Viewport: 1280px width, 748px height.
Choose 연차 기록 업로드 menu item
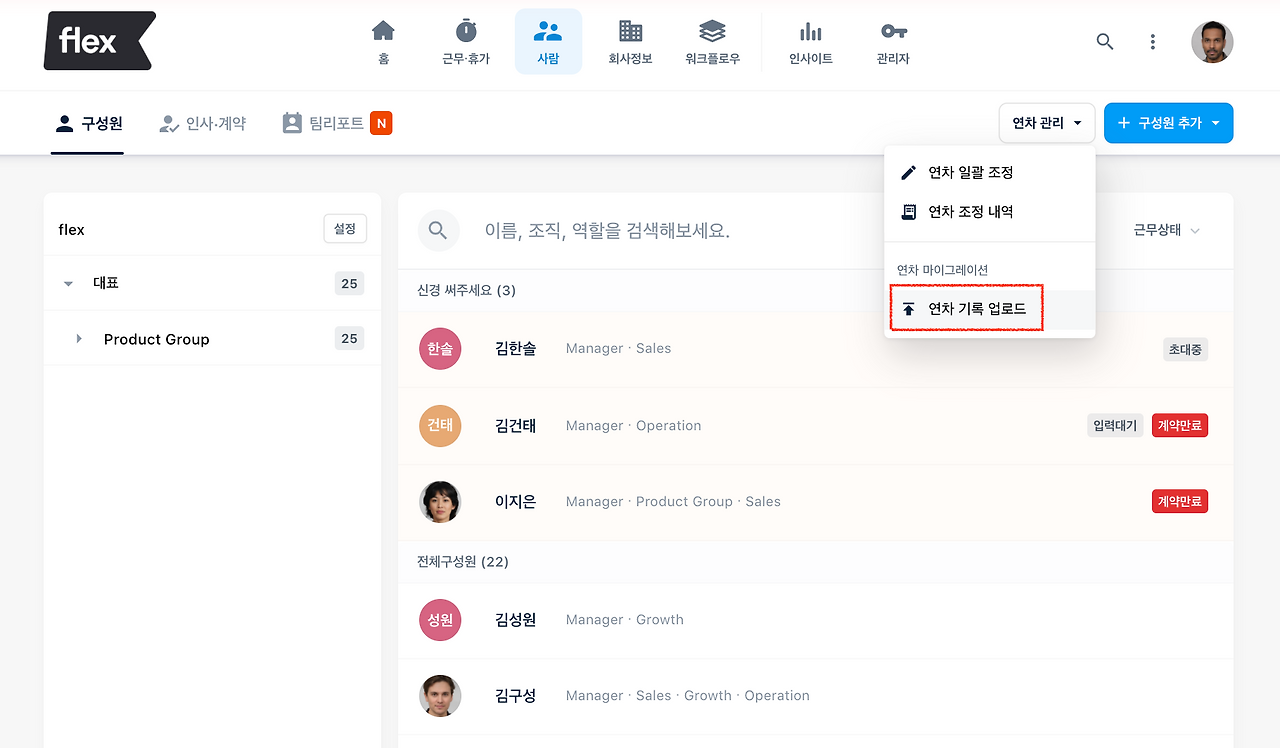click(990, 309)
